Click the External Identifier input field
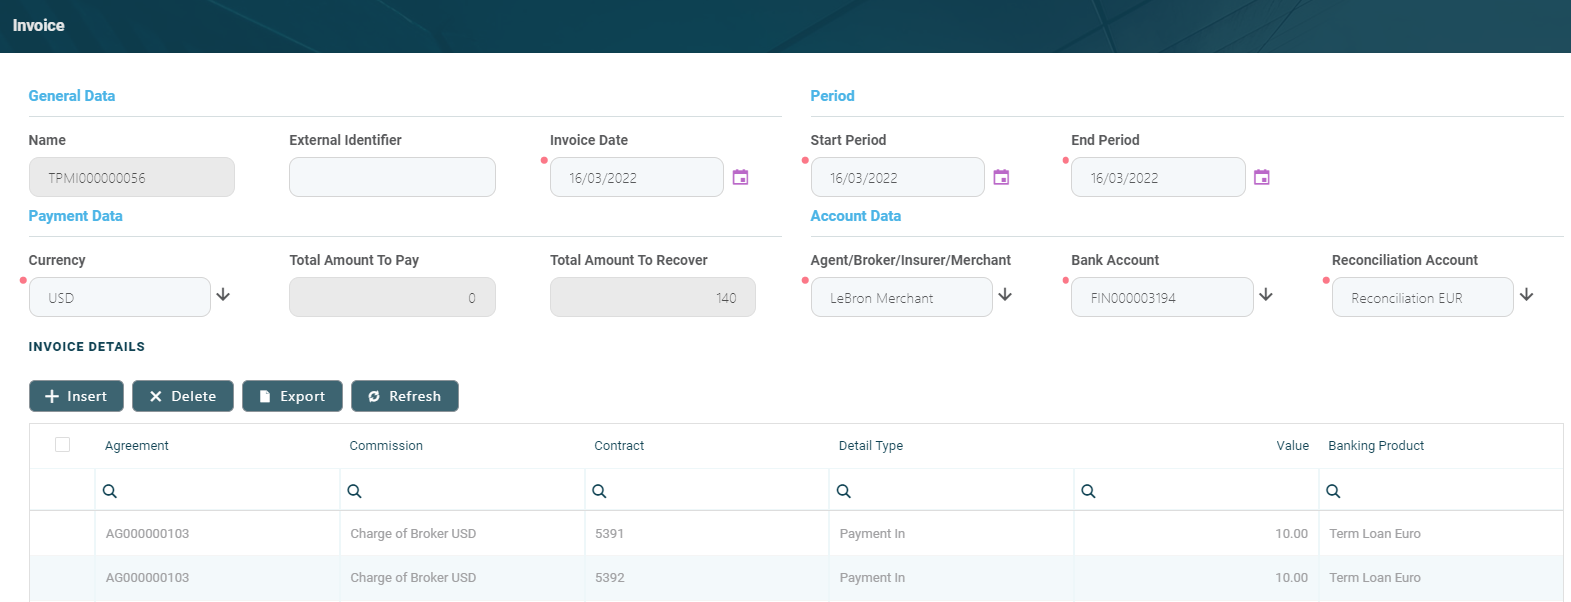1571x602 pixels. click(392, 177)
